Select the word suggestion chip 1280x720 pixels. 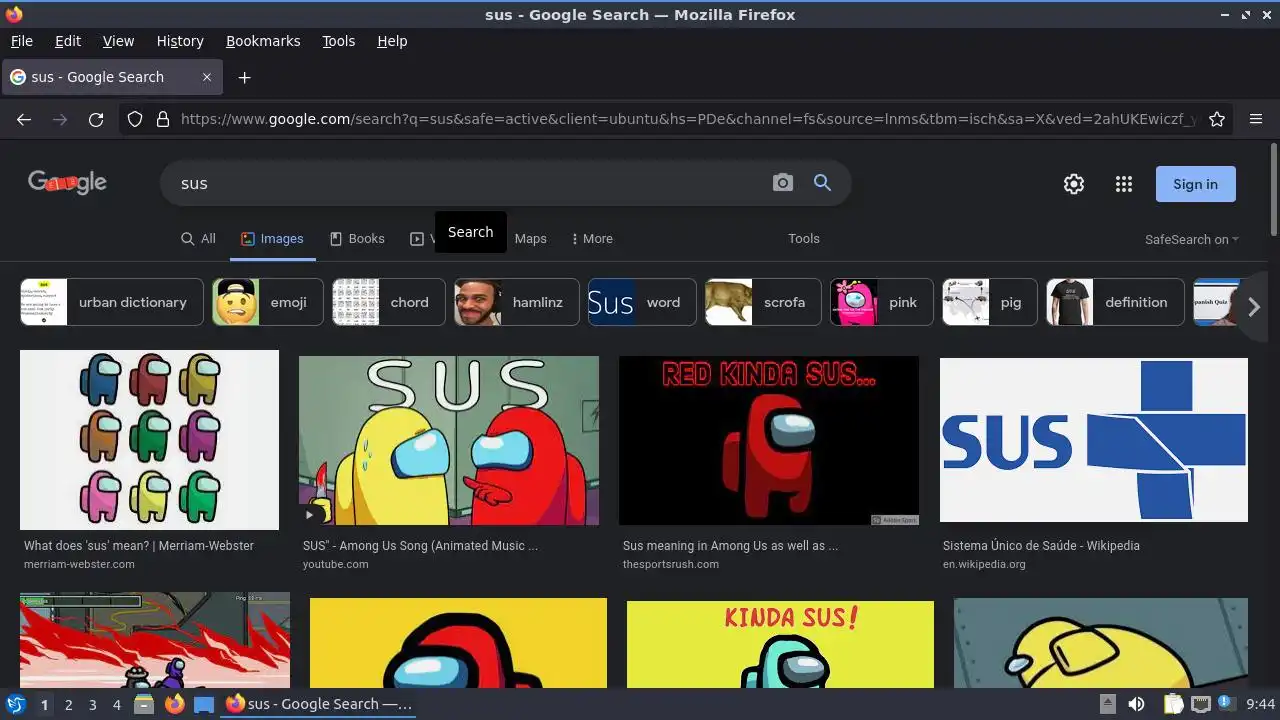tap(642, 302)
